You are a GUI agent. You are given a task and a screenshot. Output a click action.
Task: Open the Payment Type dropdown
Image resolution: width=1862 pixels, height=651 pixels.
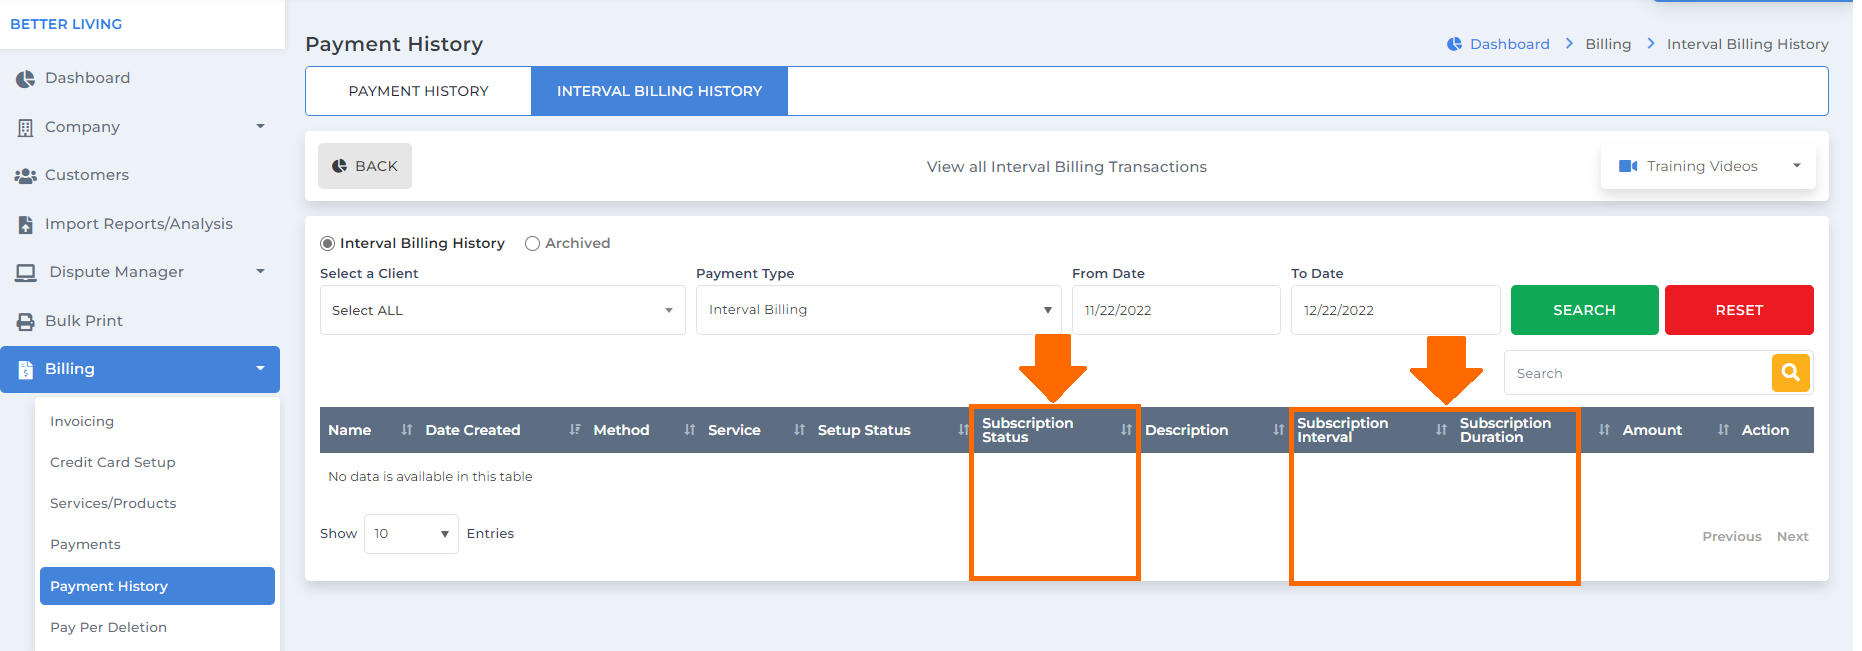[x=879, y=310]
